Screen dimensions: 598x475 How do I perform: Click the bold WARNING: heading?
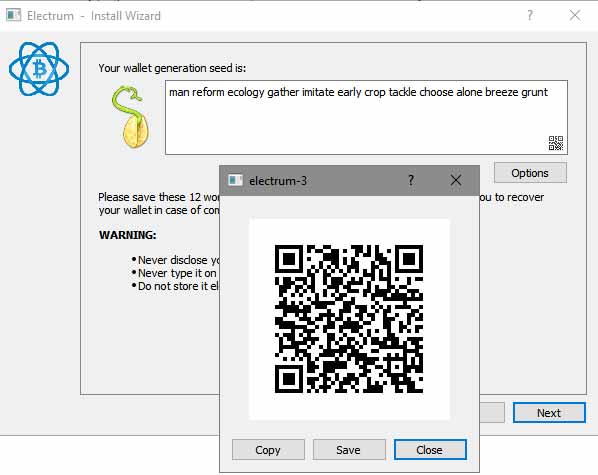(x=128, y=235)
